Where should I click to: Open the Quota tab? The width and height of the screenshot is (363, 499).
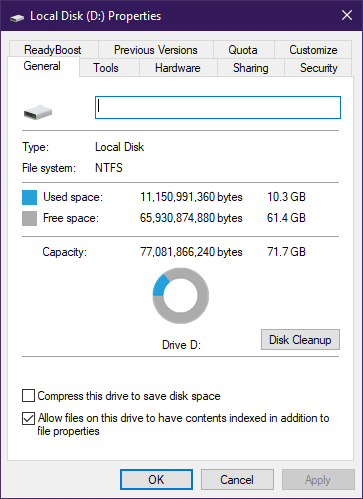243,50
